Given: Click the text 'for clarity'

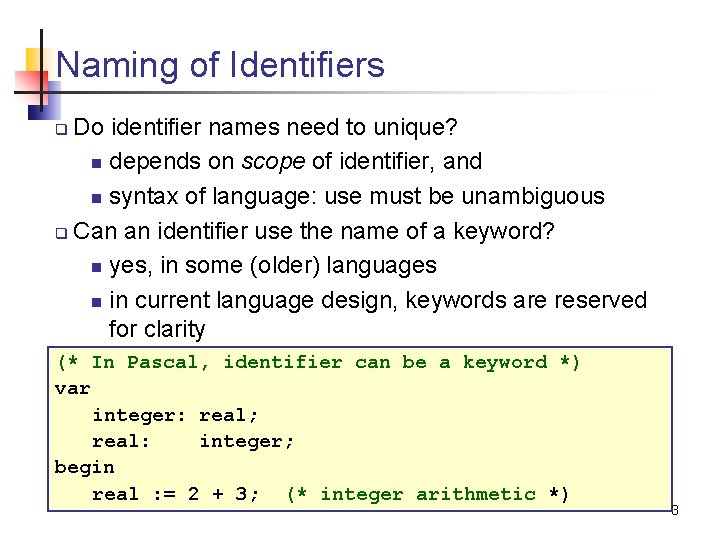Looking at the screenshot, I should point(157,329).
